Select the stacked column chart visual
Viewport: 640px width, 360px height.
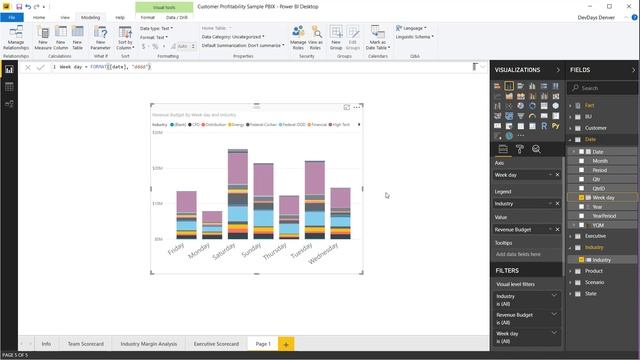pos(509,86)
